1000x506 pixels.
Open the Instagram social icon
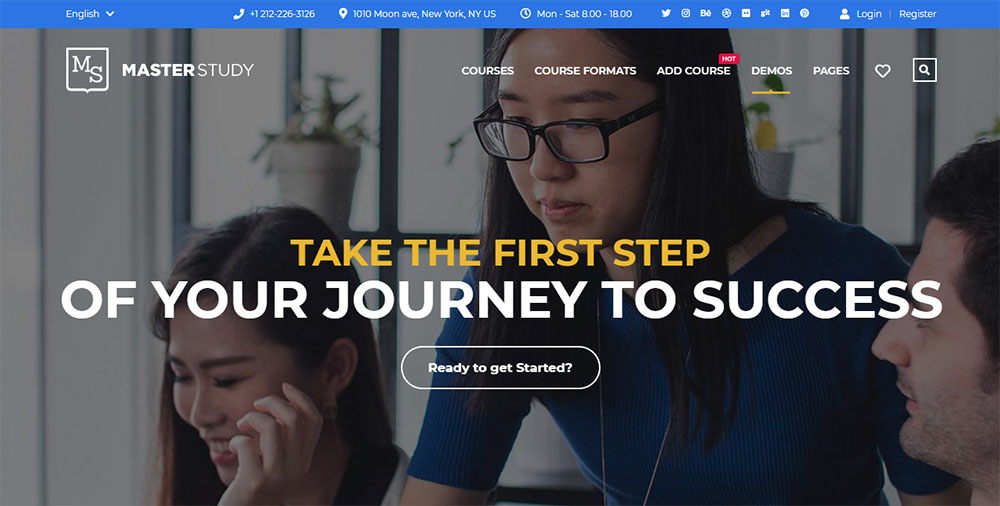(686, 13)
